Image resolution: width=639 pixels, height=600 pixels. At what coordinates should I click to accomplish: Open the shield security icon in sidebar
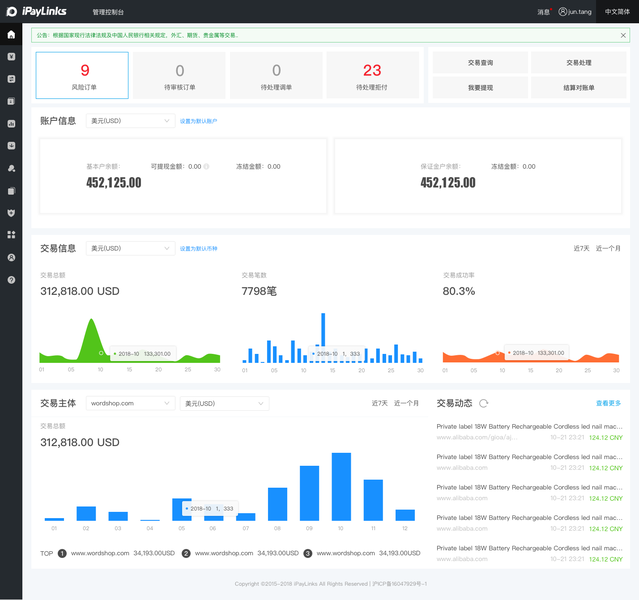coord(11,213)
